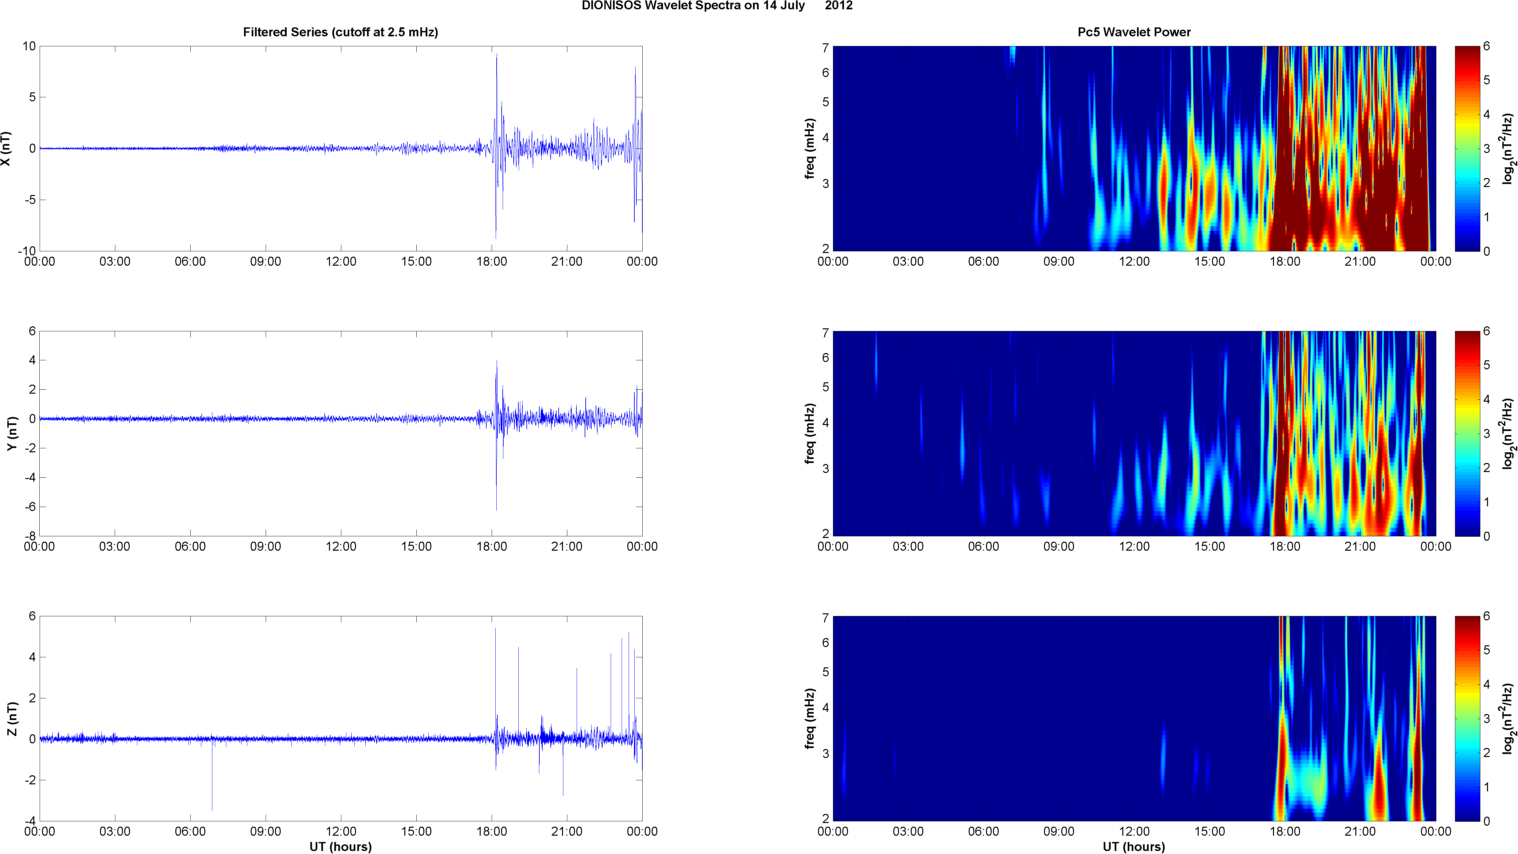Select the 'Filtered Series (cutoff at 2.5 mHz)' heading
This screenshot has width=1518, height=854.
(x=340, y=32)
